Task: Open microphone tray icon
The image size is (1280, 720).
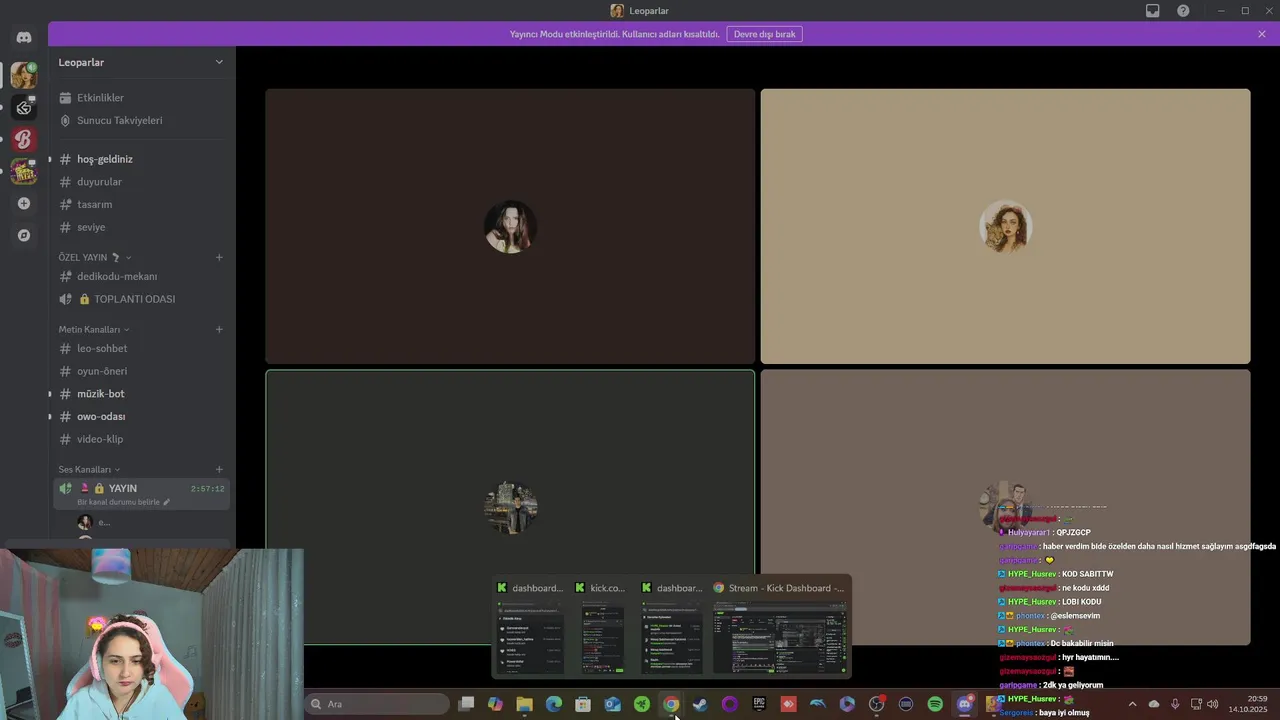Action: tap(1175, 704)
